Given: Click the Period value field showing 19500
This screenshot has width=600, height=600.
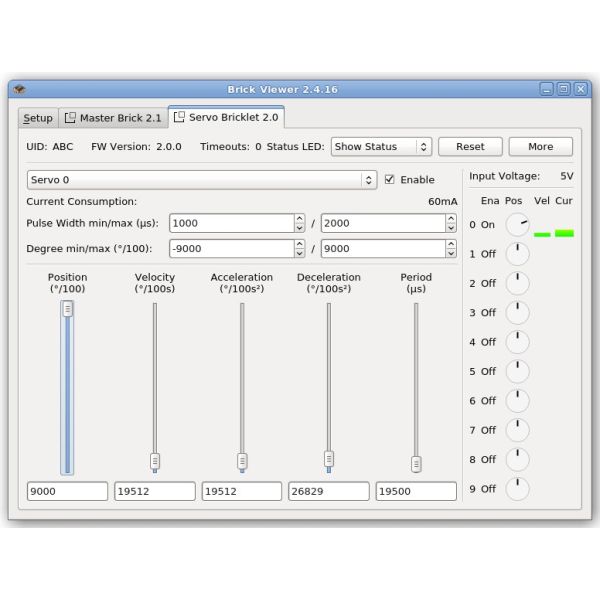Looking at the screenshot, I should pyautogui.click(x=416, y=491).
